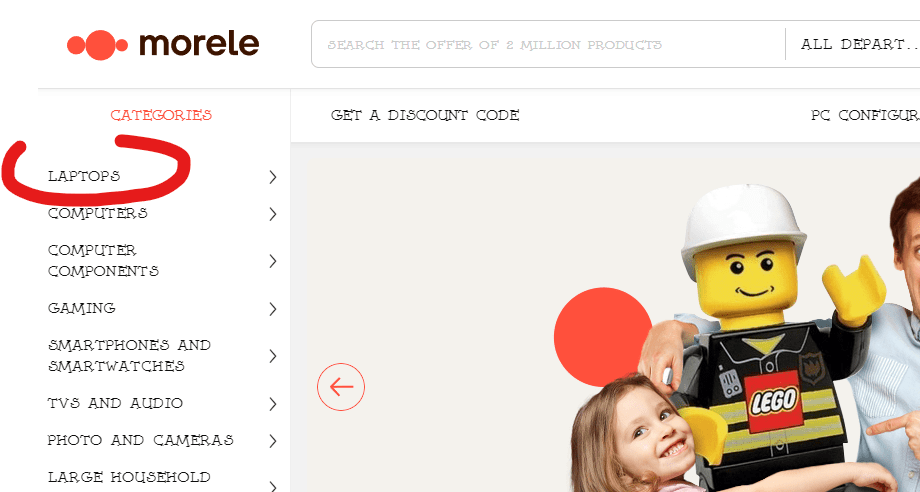Open Get a Discount Code
Image resolution: width=920 pixels, height=492 pixels.
coord(425,116)
